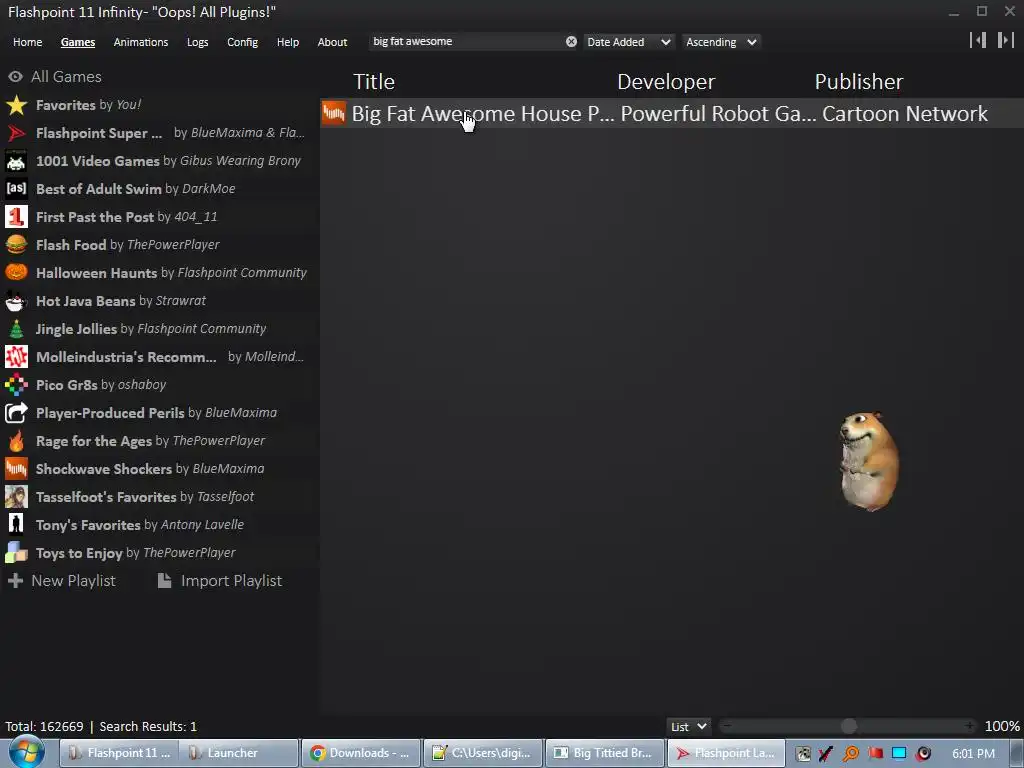Click the red flag tray icon

[x=875, y=754]
